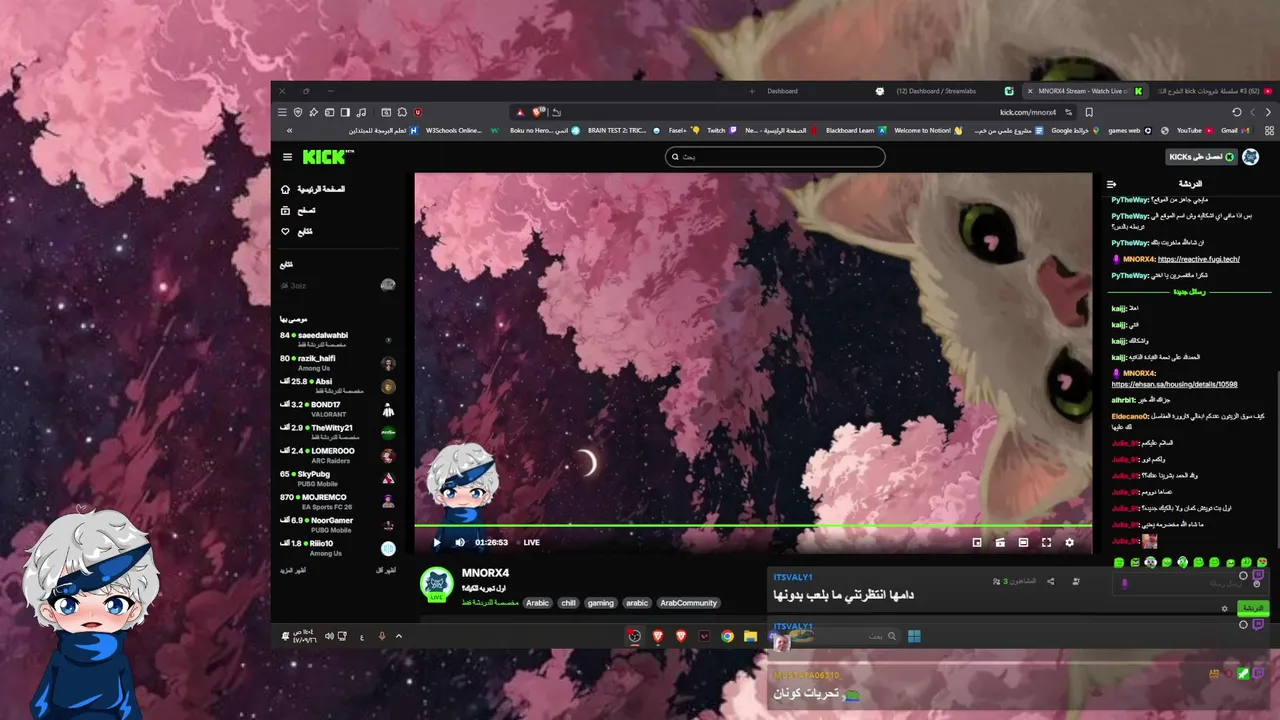1280x720 pixels.
Task: Open Riiio10 recommended channel
Action: click(337, 547)
